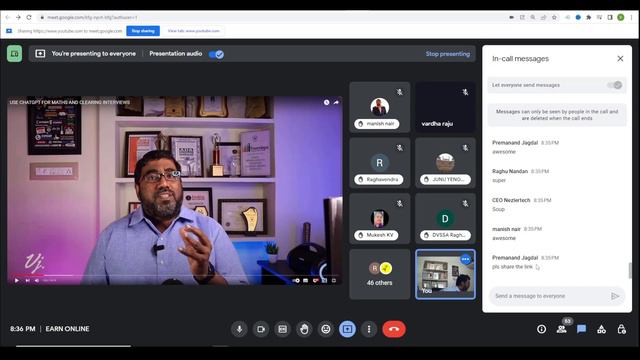Open the emoji reactions button
The height and width of the screenshot is (360, 640).
click(x=326, y=329)
